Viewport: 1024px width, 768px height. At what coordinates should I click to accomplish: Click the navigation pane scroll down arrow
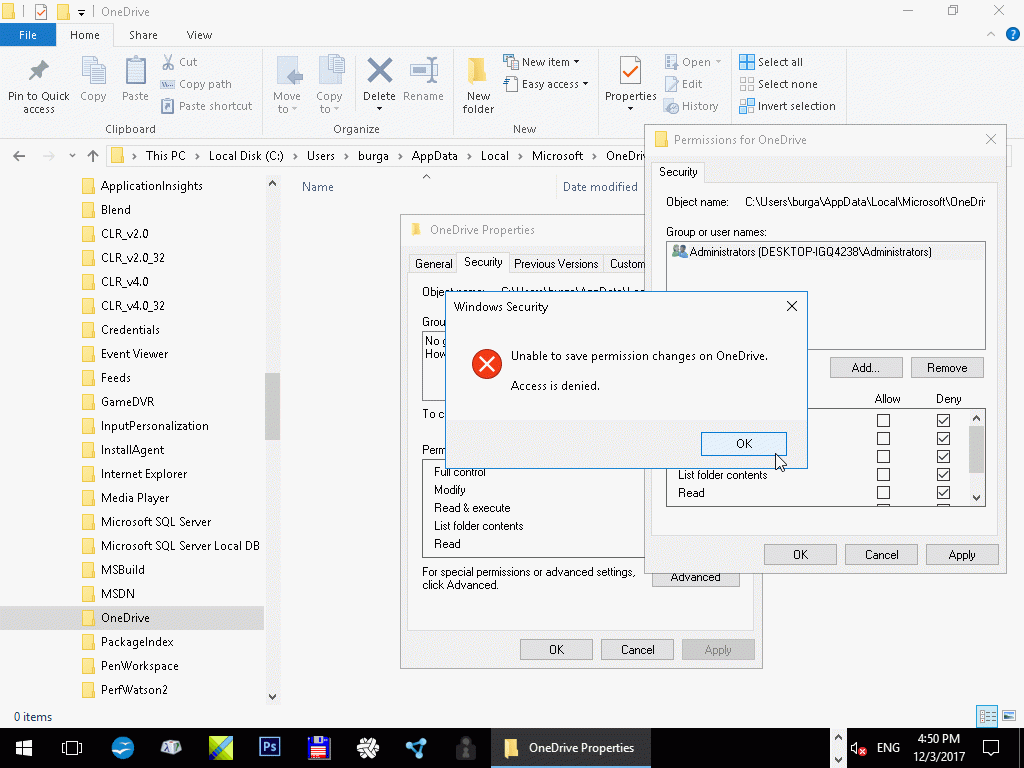(x=272, y=696)
